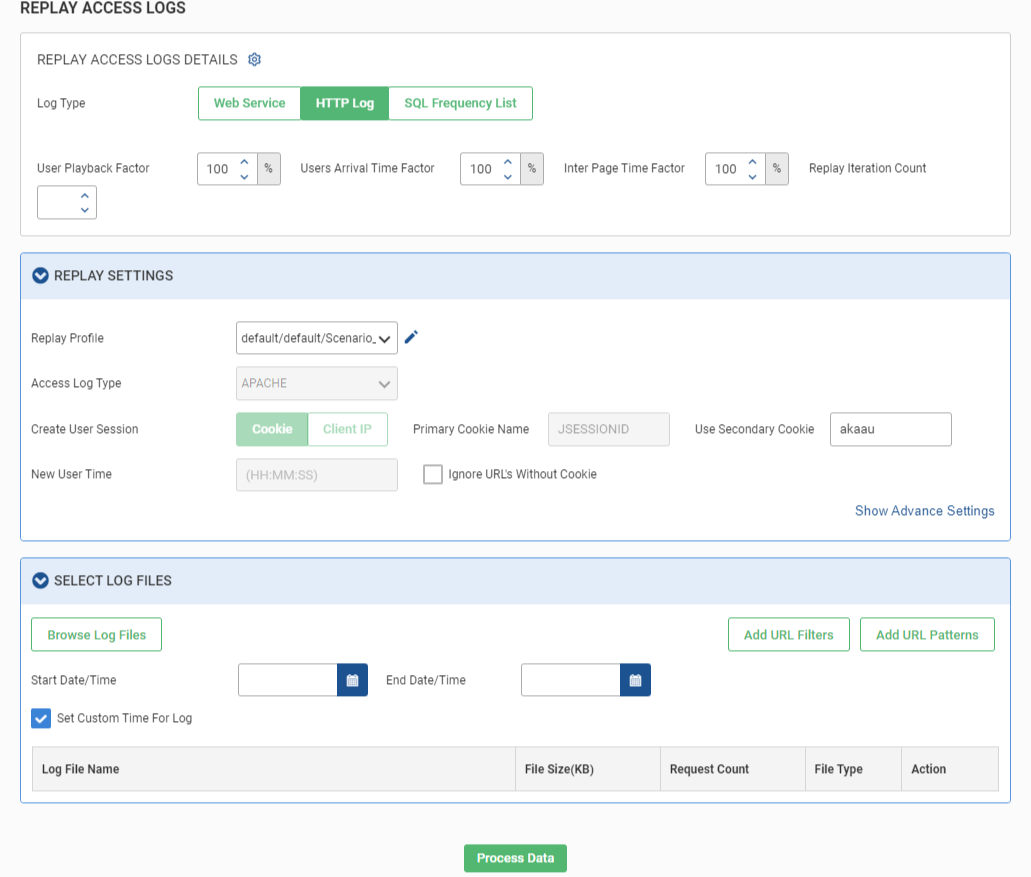Click the pencil icon to edit Replay Profile

point(411,338)
